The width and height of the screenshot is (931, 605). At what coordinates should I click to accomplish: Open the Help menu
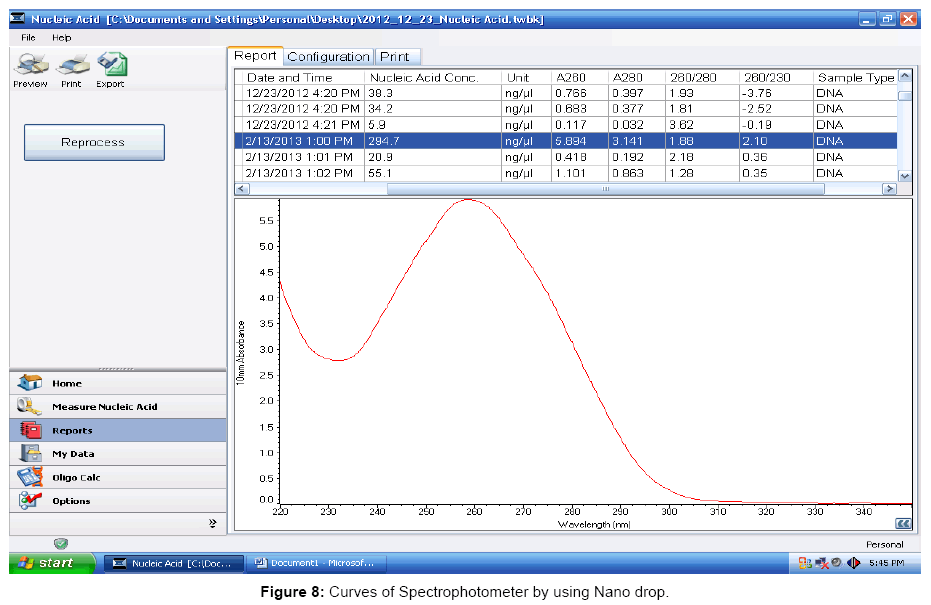[x=62, y=37]
